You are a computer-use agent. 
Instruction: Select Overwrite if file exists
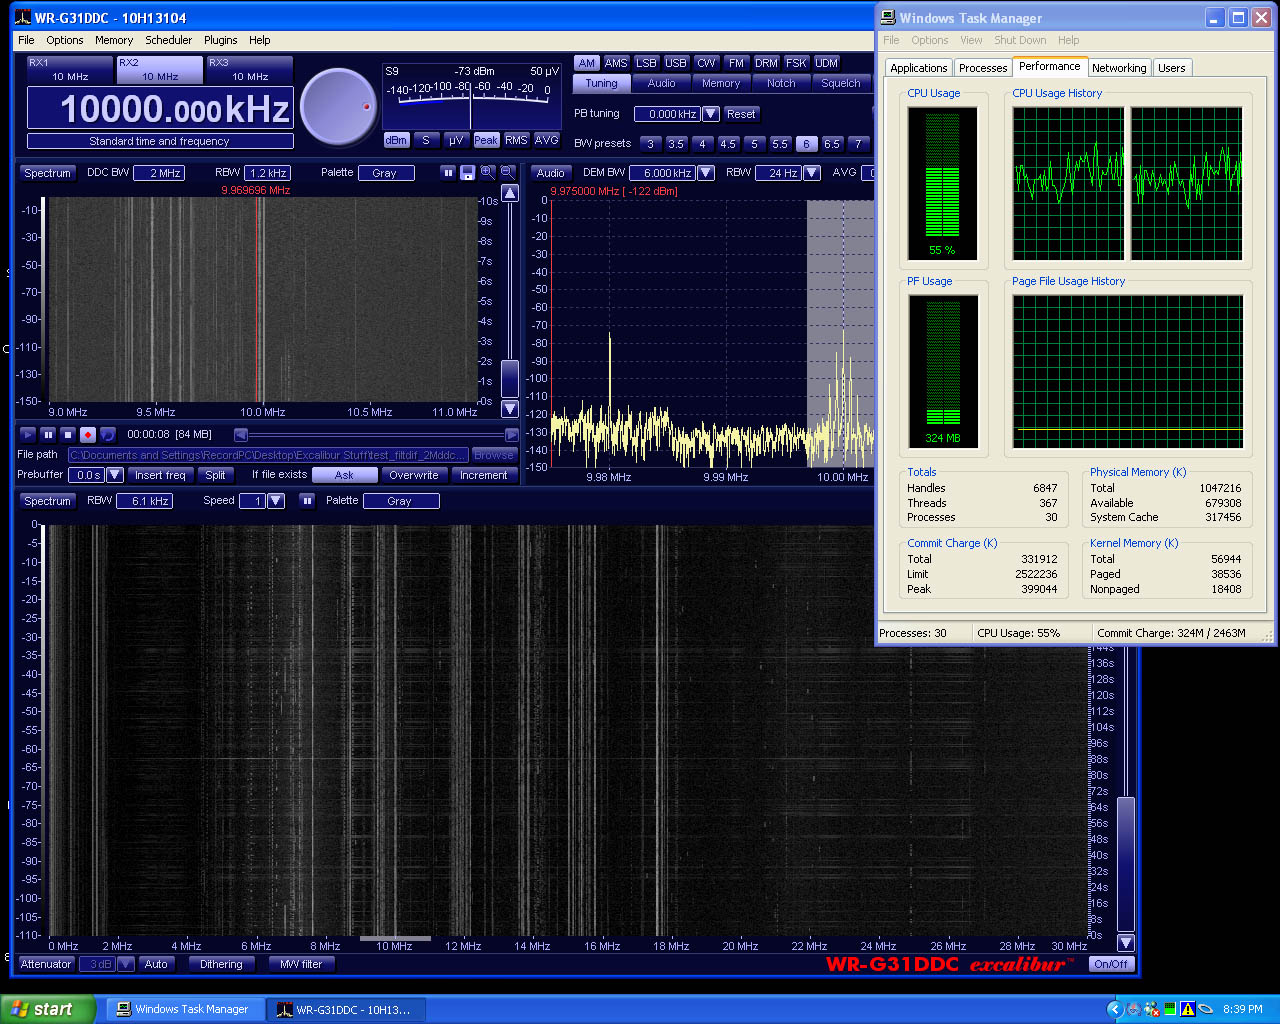pyautogui.click(x=414, y=475)
